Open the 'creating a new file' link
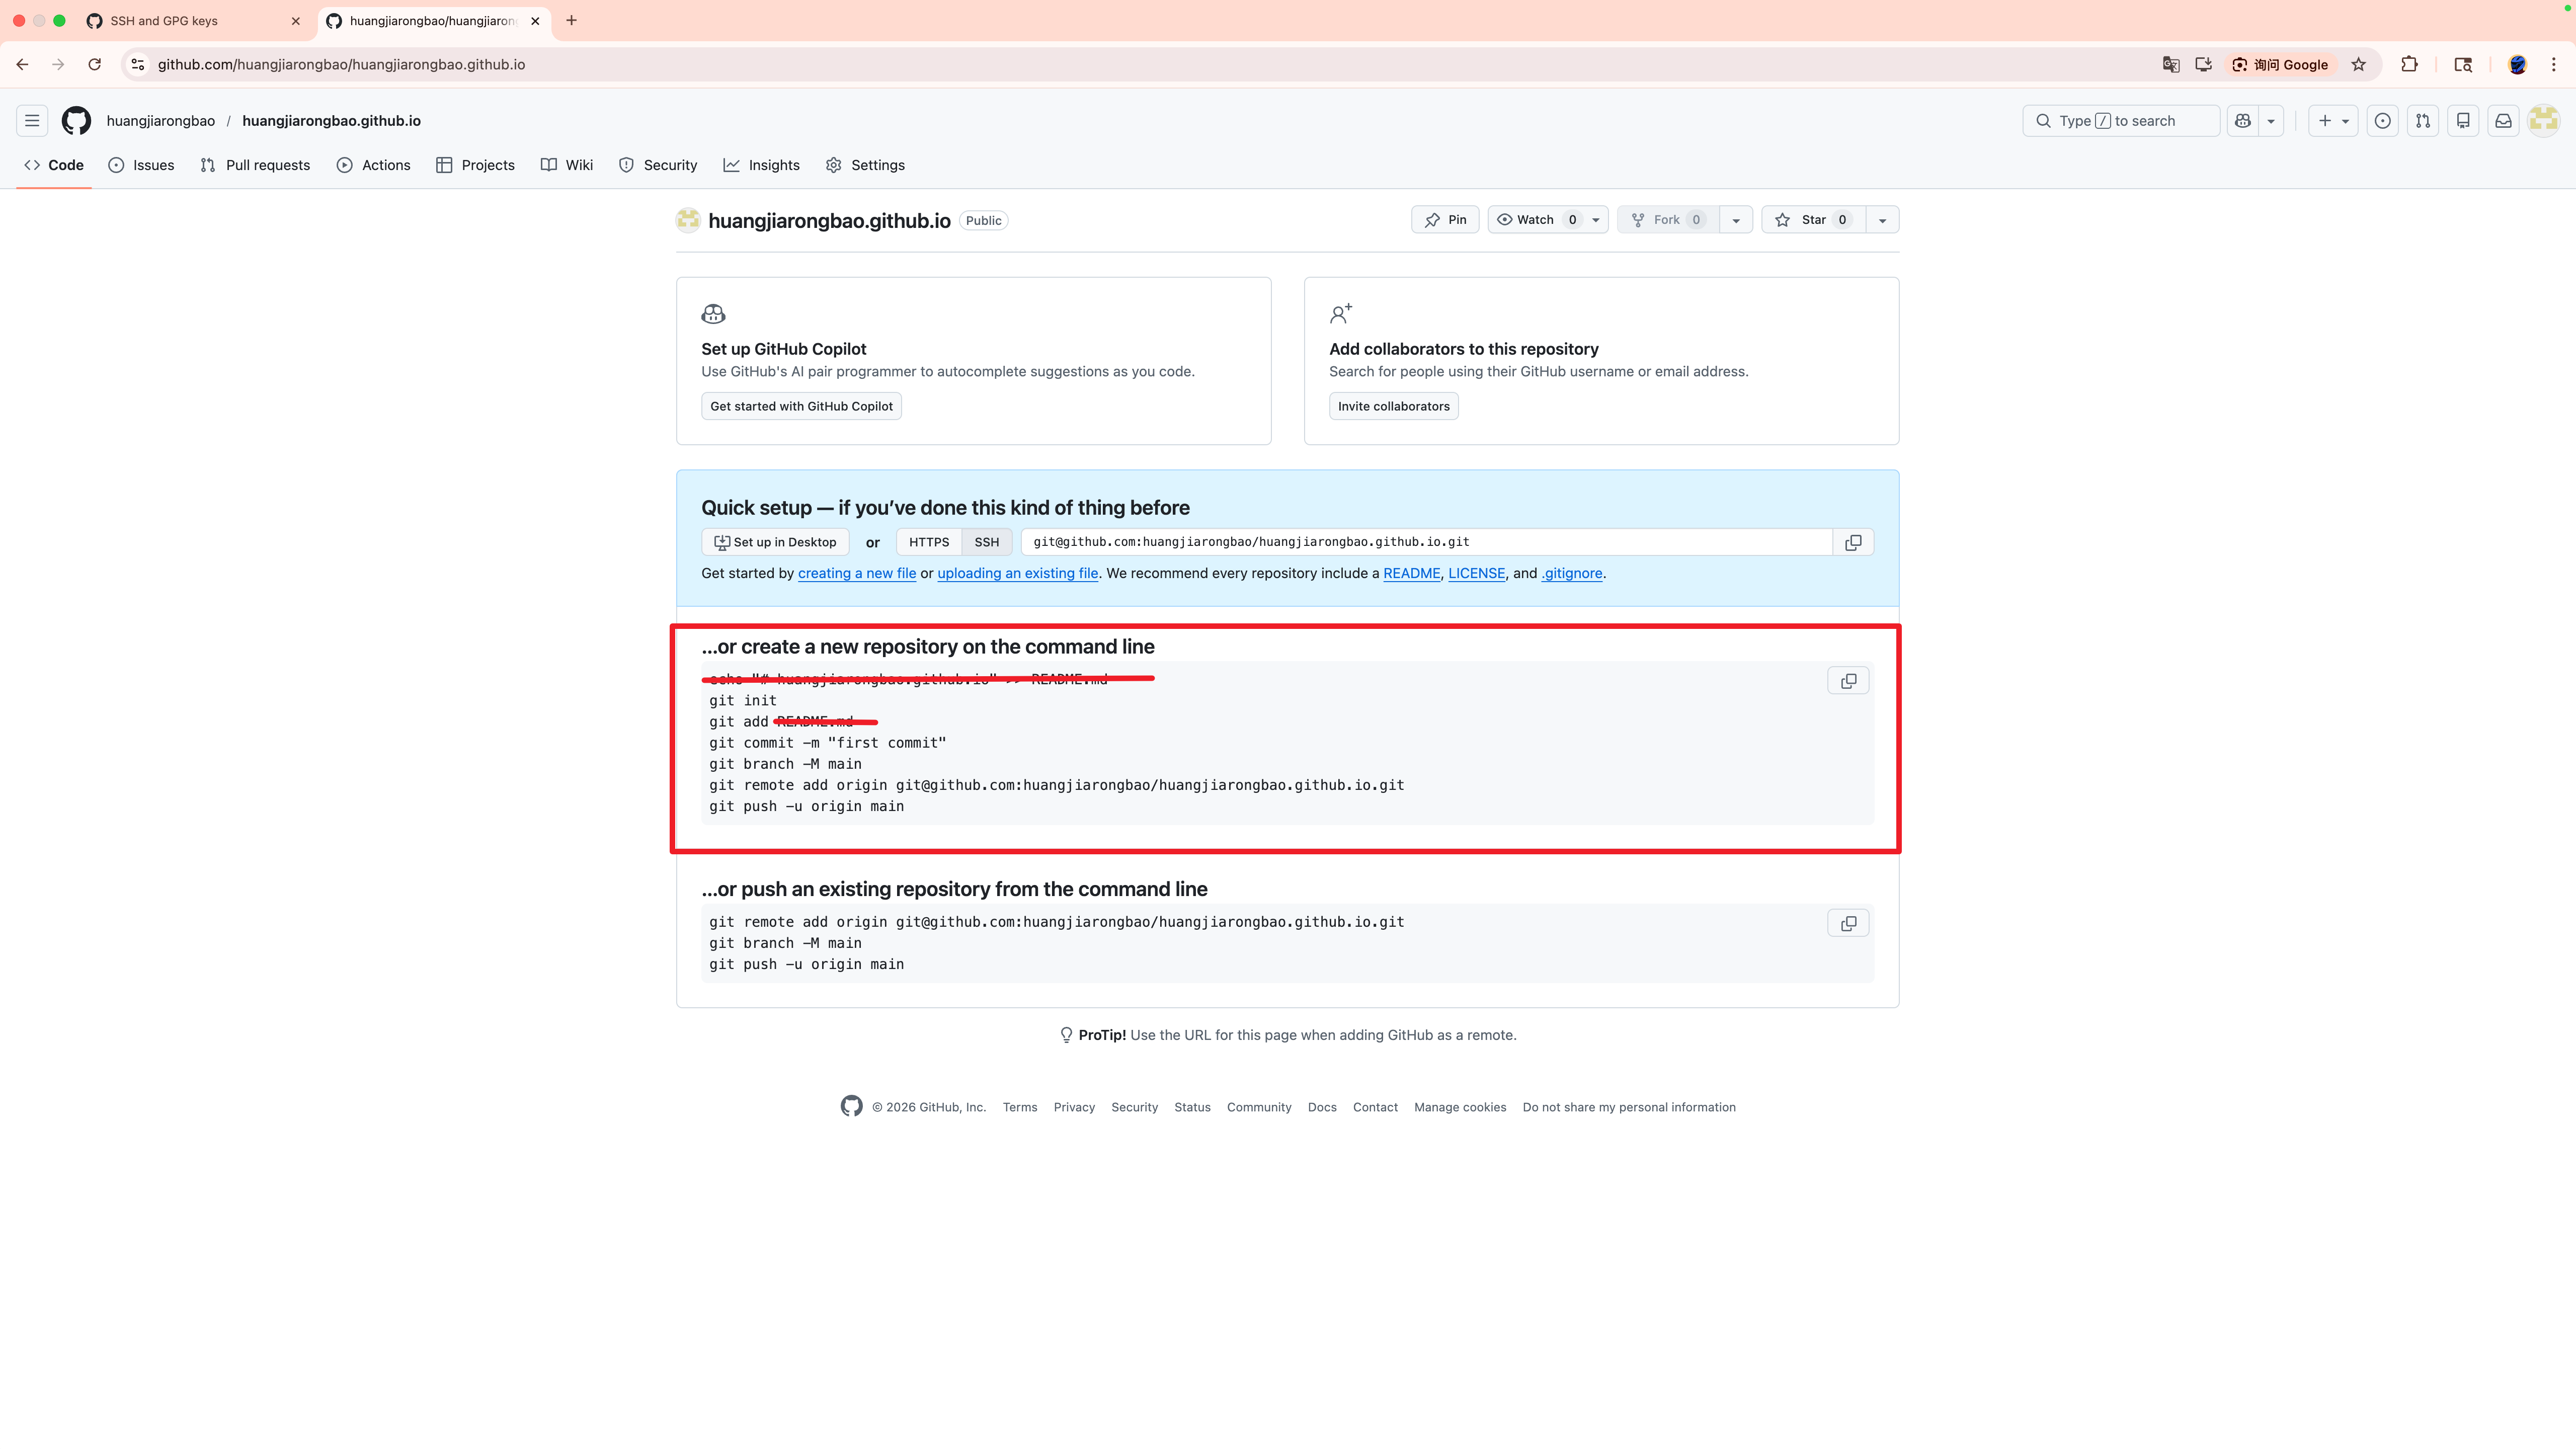 point(857,573)
